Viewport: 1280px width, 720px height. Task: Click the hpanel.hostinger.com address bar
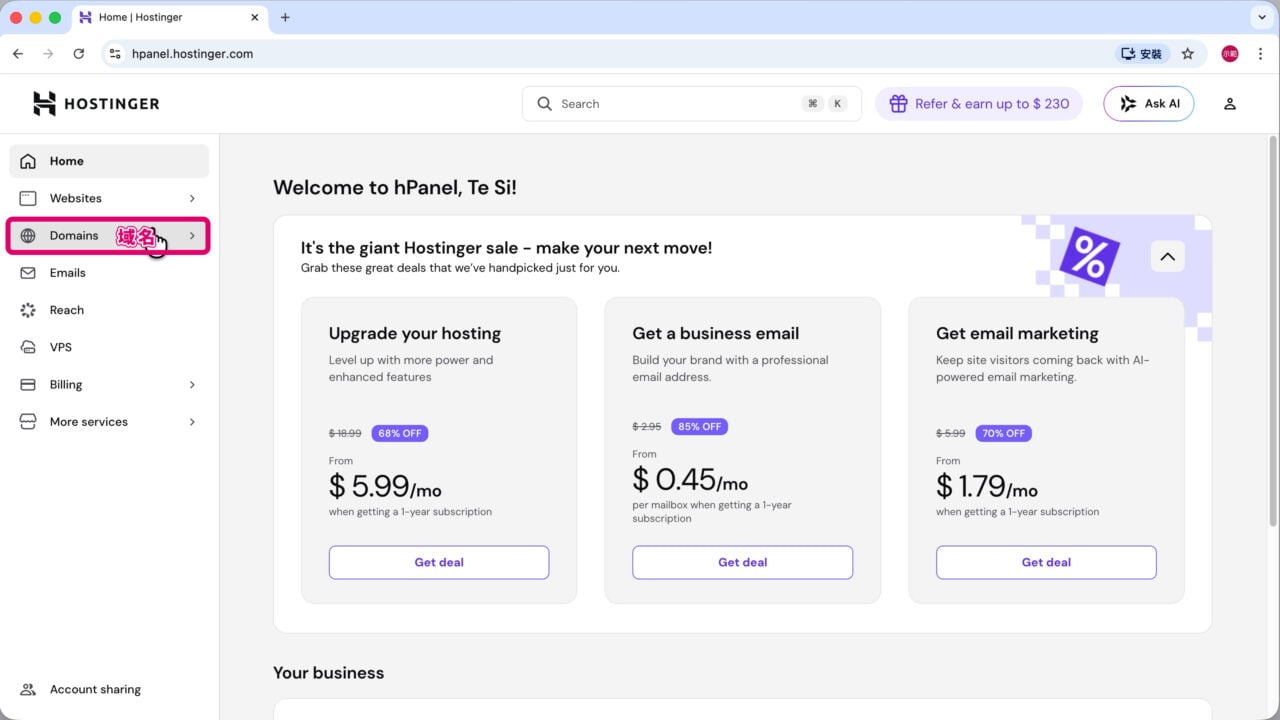[x=192, y=54]
